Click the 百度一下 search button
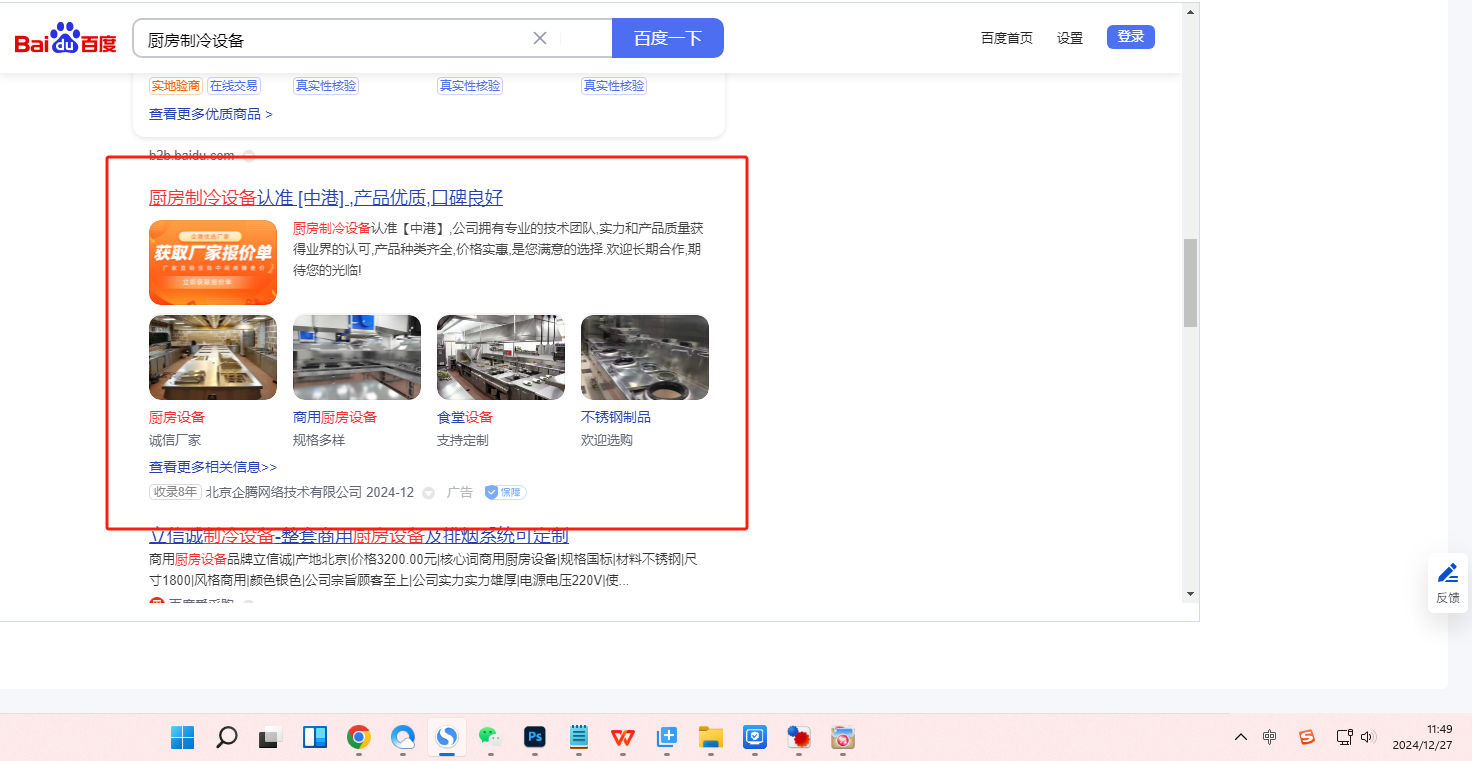Image resolution: width=1472 pixels, height=761 pixels. [667, 39]
